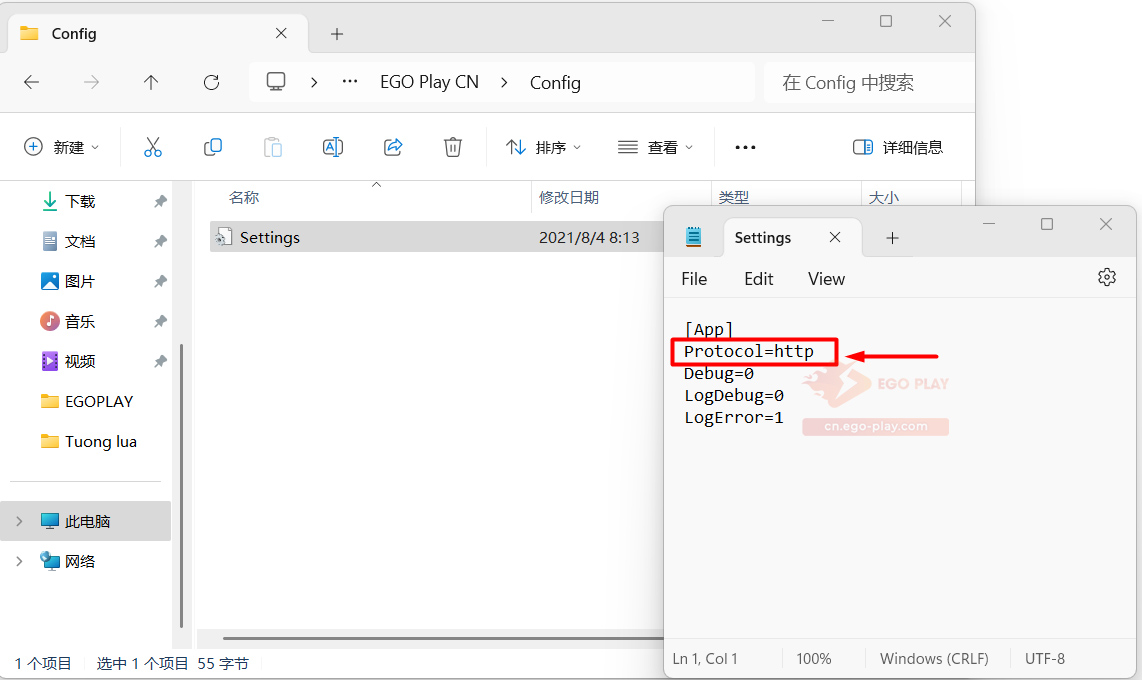This screenshot has width=1142, height=680.
Task: Click the 100% zoom level in Notepad
Action: coord(814,659)
